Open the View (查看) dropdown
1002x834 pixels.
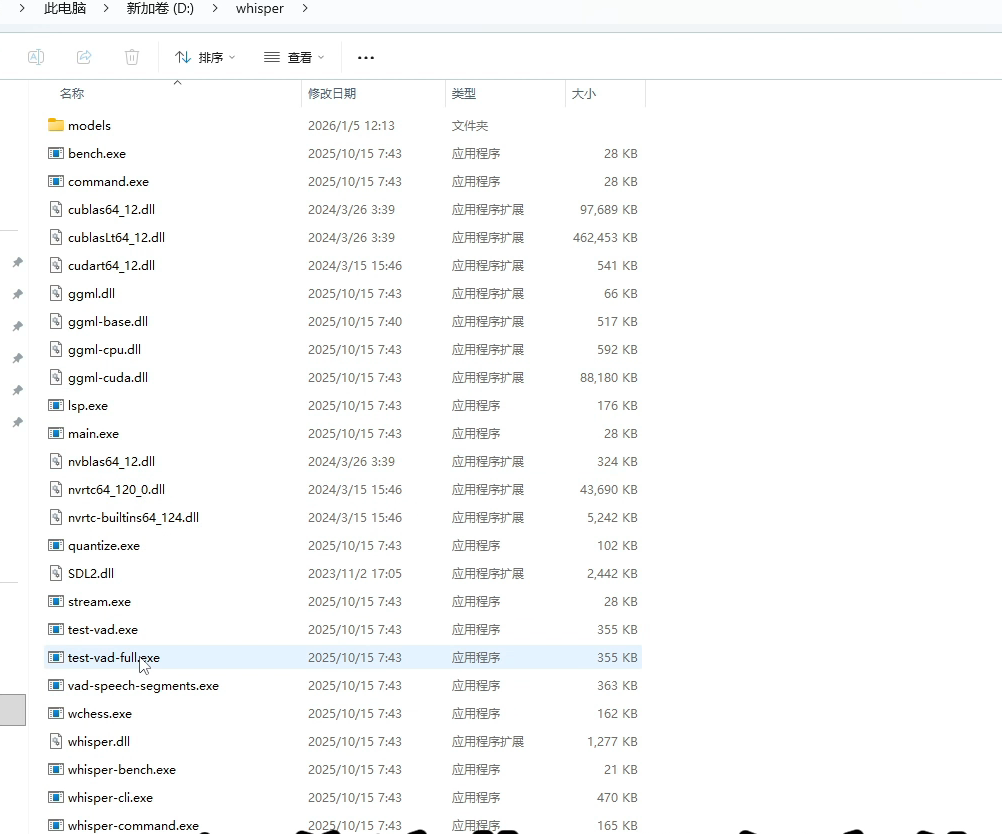click(294, 58)
